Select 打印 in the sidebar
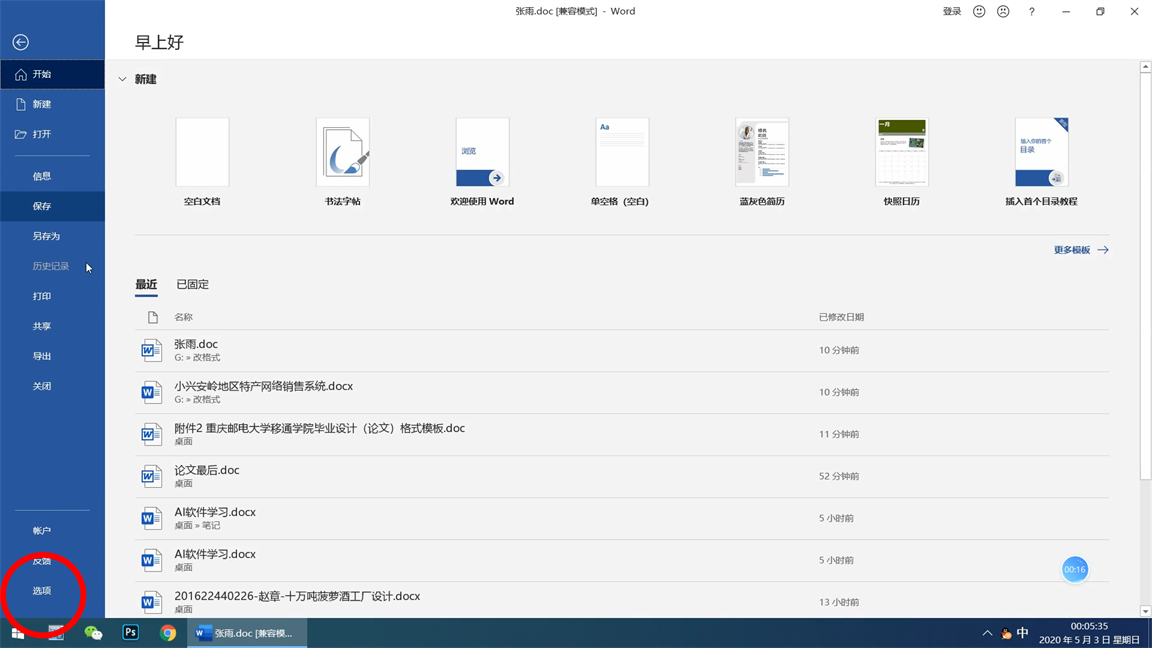Screen dimensions: 1152x648 (42, 296)
